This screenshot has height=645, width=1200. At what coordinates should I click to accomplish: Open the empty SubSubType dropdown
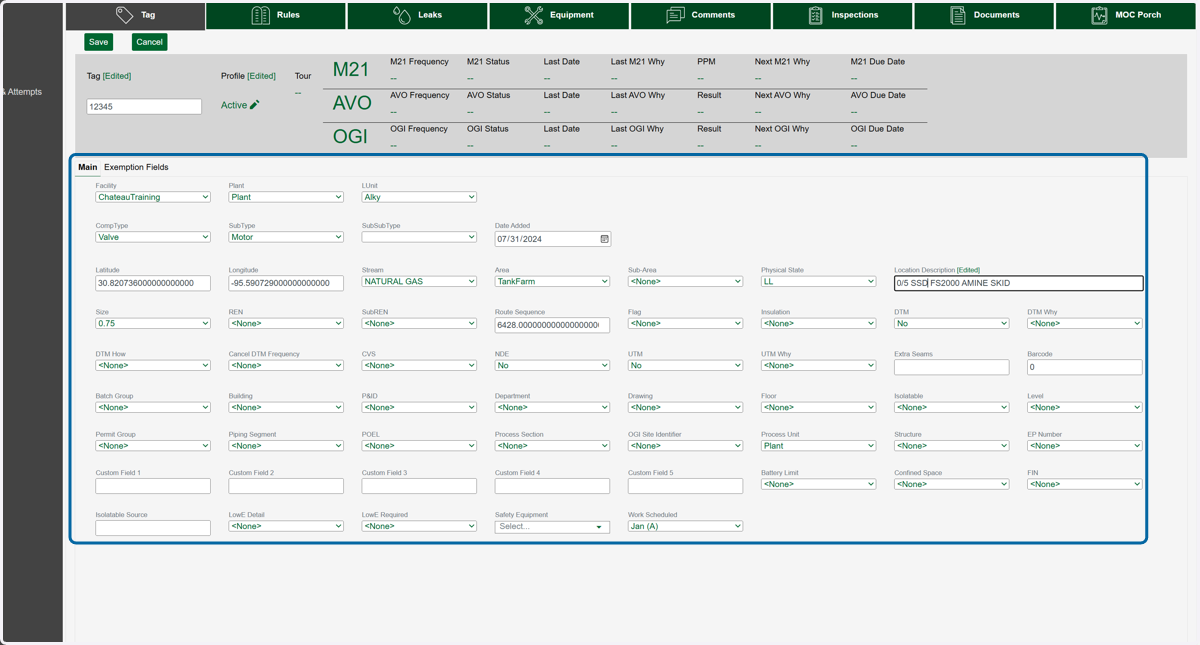click(x=419, y=237)
